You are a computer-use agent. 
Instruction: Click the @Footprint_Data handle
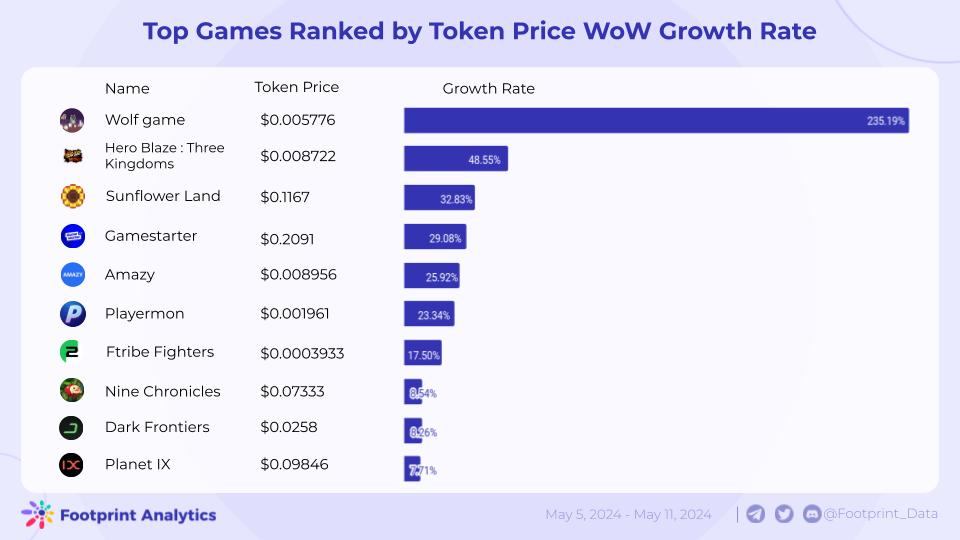point(880,514)
